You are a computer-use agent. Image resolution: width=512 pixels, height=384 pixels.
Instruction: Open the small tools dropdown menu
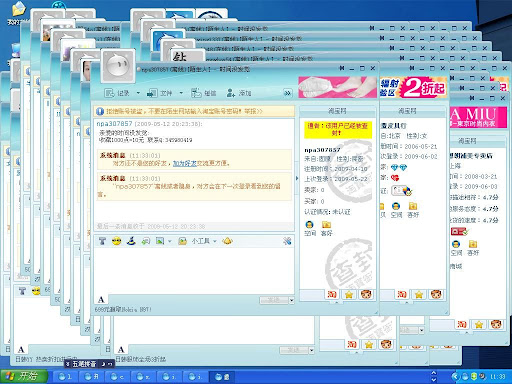tap(204, 241)
